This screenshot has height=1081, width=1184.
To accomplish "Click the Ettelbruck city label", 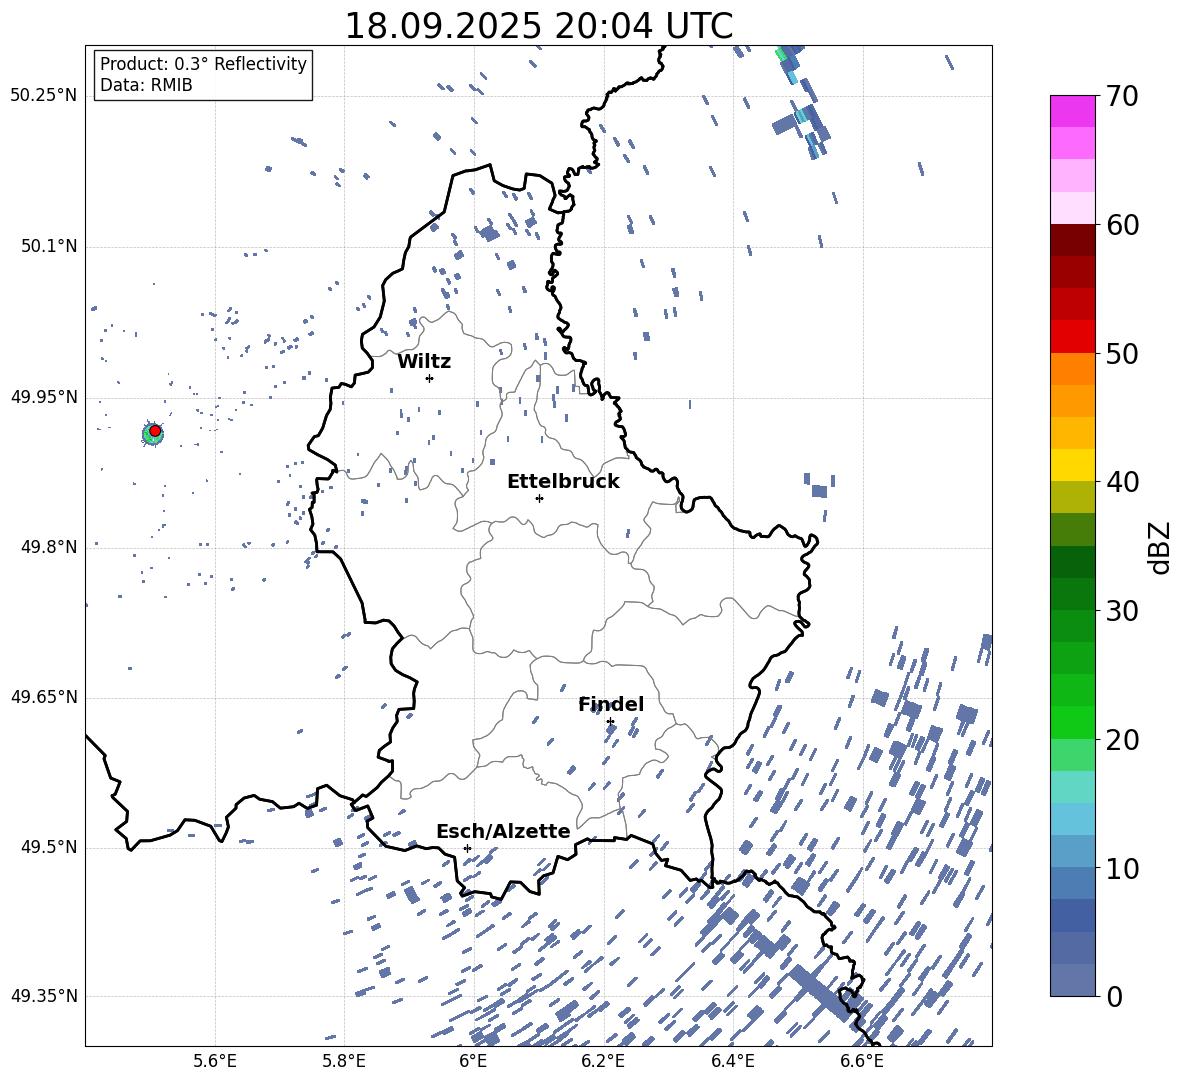I will coord(563,482).
